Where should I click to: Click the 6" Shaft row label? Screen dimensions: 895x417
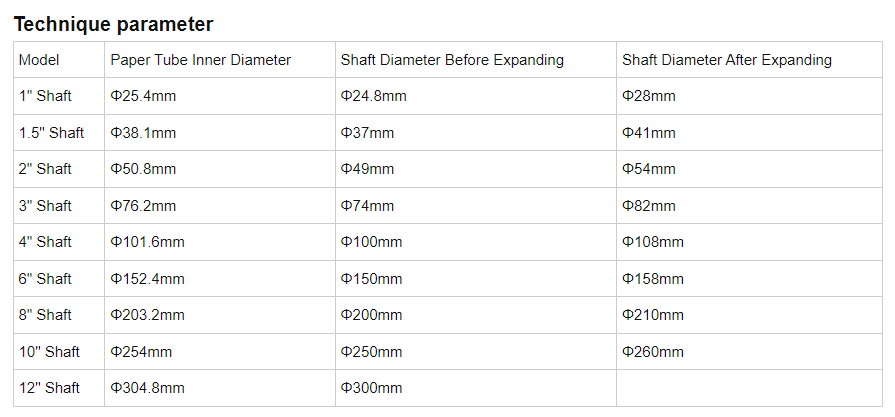(45, 279)
